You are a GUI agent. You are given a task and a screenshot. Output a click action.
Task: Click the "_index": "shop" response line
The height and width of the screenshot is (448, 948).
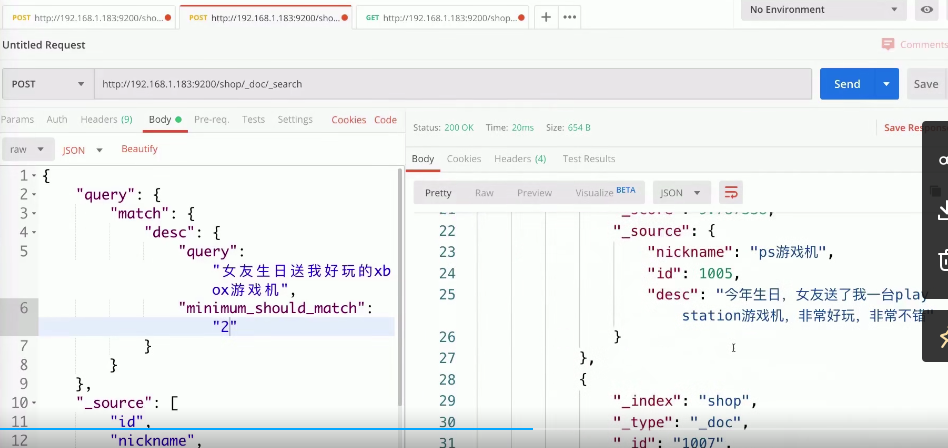[685, 400]
